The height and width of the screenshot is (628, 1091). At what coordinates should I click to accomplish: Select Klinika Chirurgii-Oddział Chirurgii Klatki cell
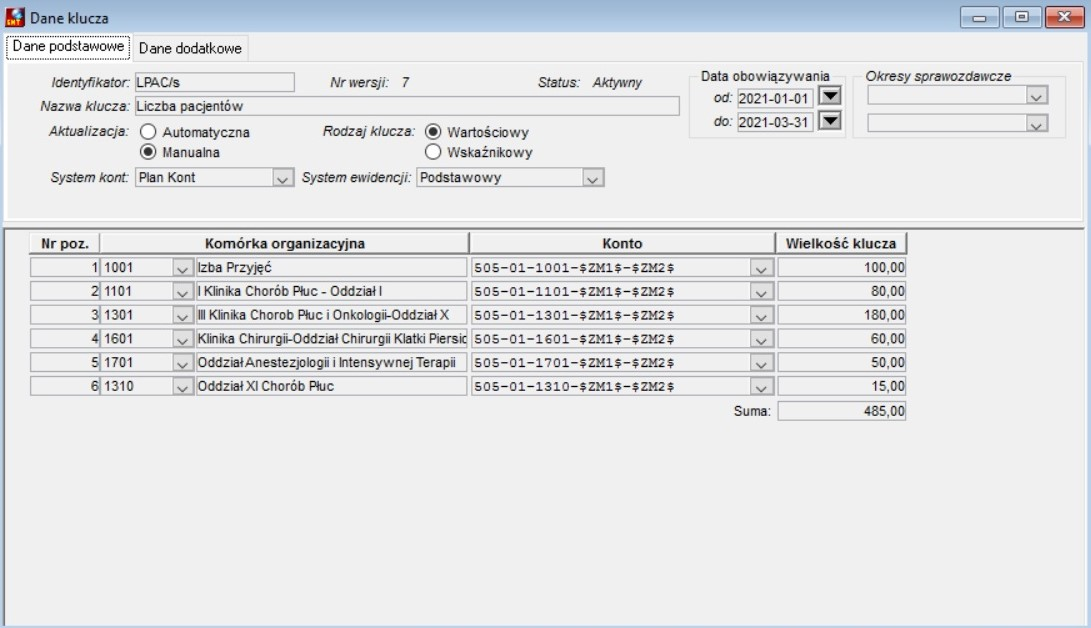[x=331, y=338]
